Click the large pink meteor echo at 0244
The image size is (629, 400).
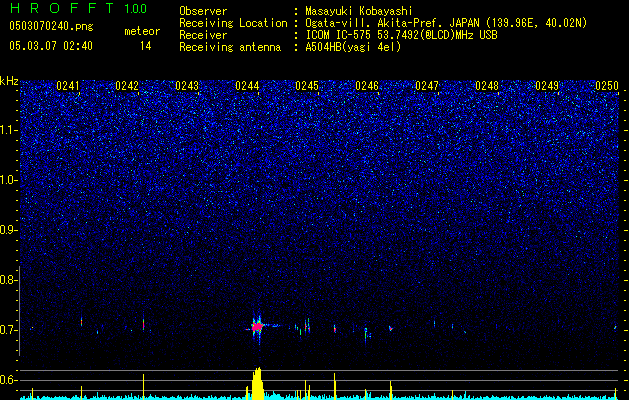pos(257,327)
